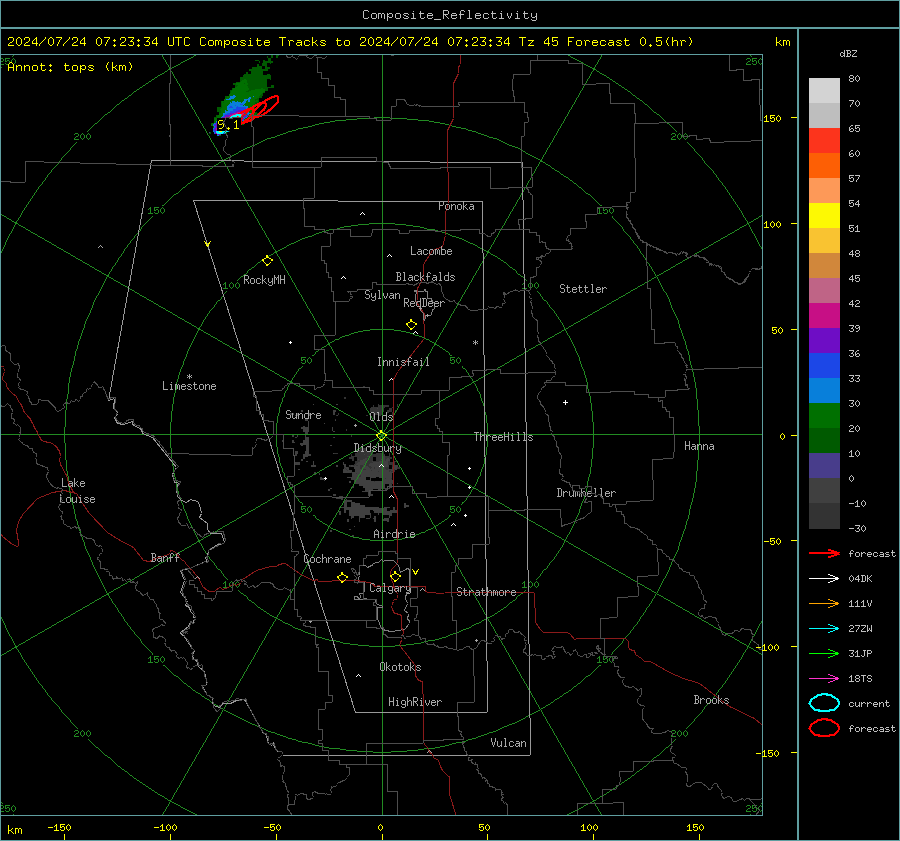Click the Sundre city label

tap(303, 414)
